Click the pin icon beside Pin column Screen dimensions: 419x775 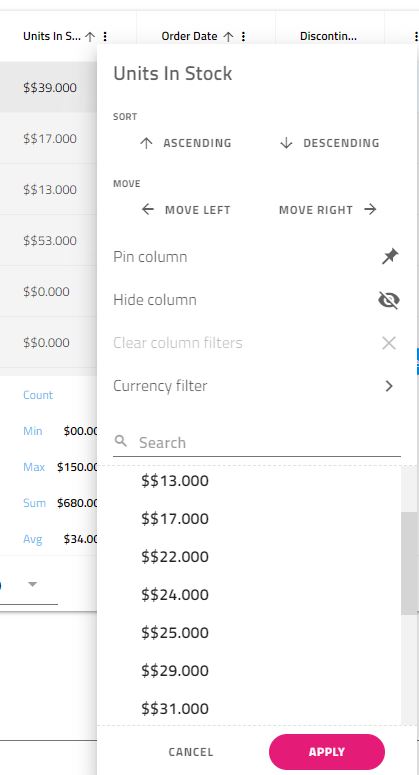point(390,257)
